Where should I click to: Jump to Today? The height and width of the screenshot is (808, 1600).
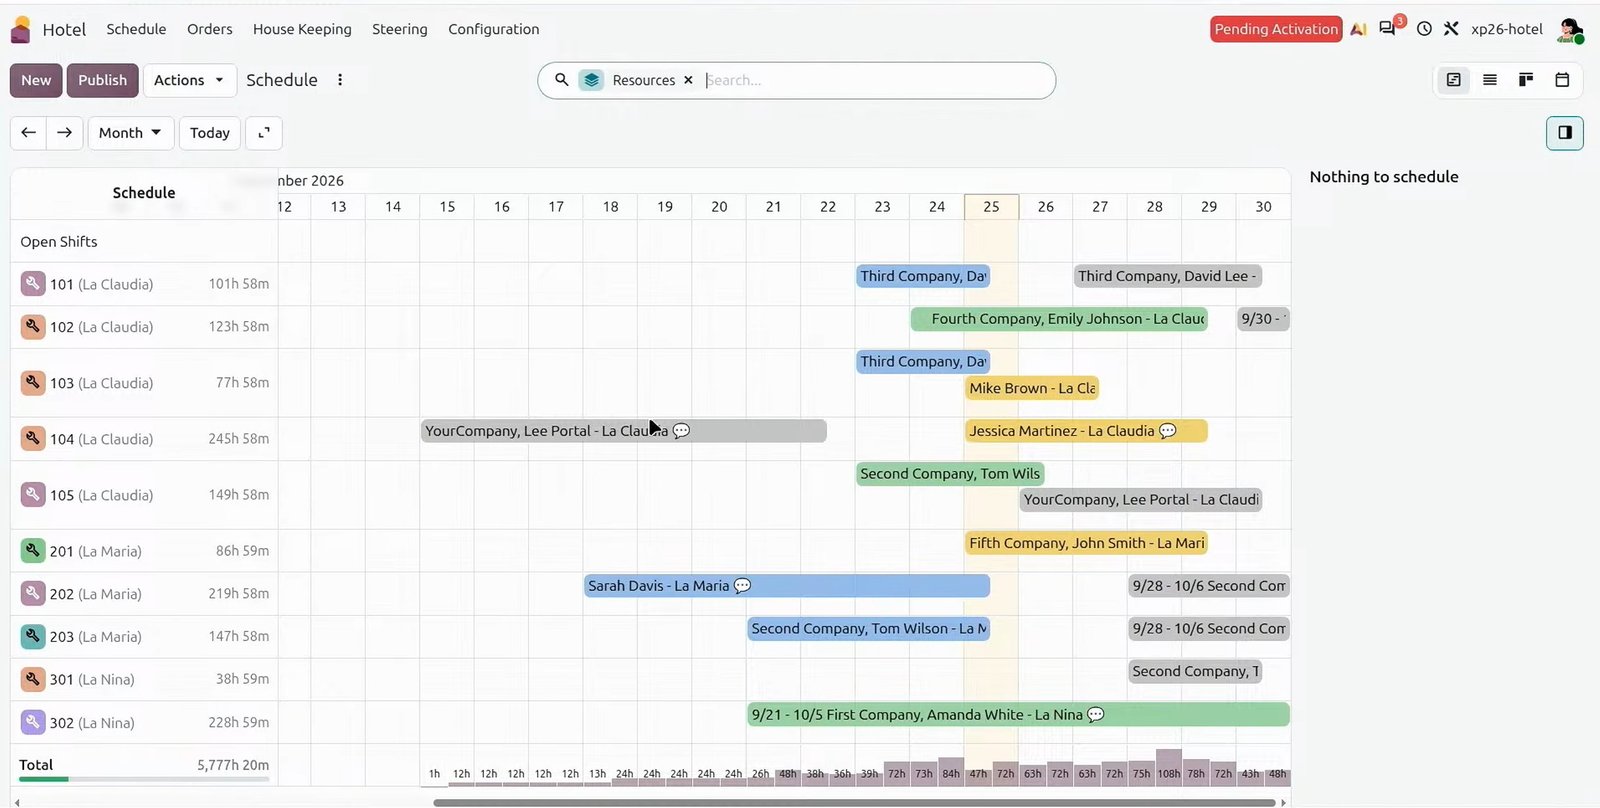210,133
